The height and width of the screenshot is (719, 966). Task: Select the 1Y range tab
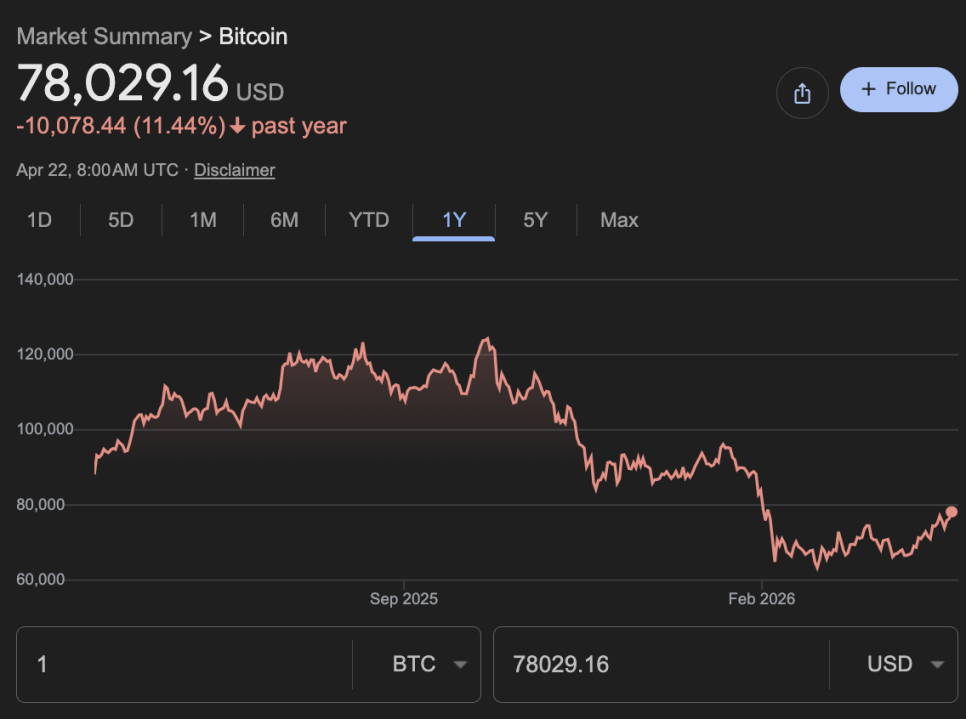[x=454, y=220]
